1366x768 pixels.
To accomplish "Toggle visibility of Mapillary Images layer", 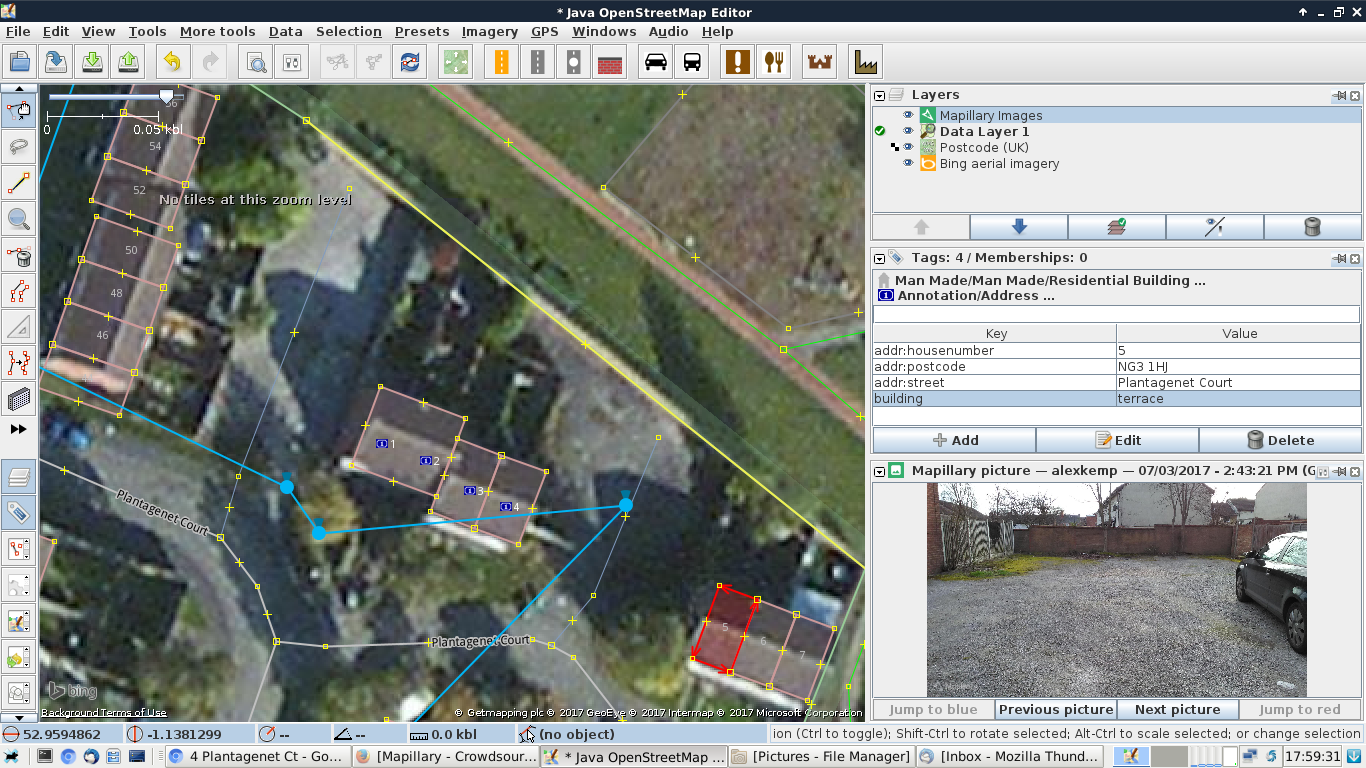I will pyautogui.click(x=908, y=116).
